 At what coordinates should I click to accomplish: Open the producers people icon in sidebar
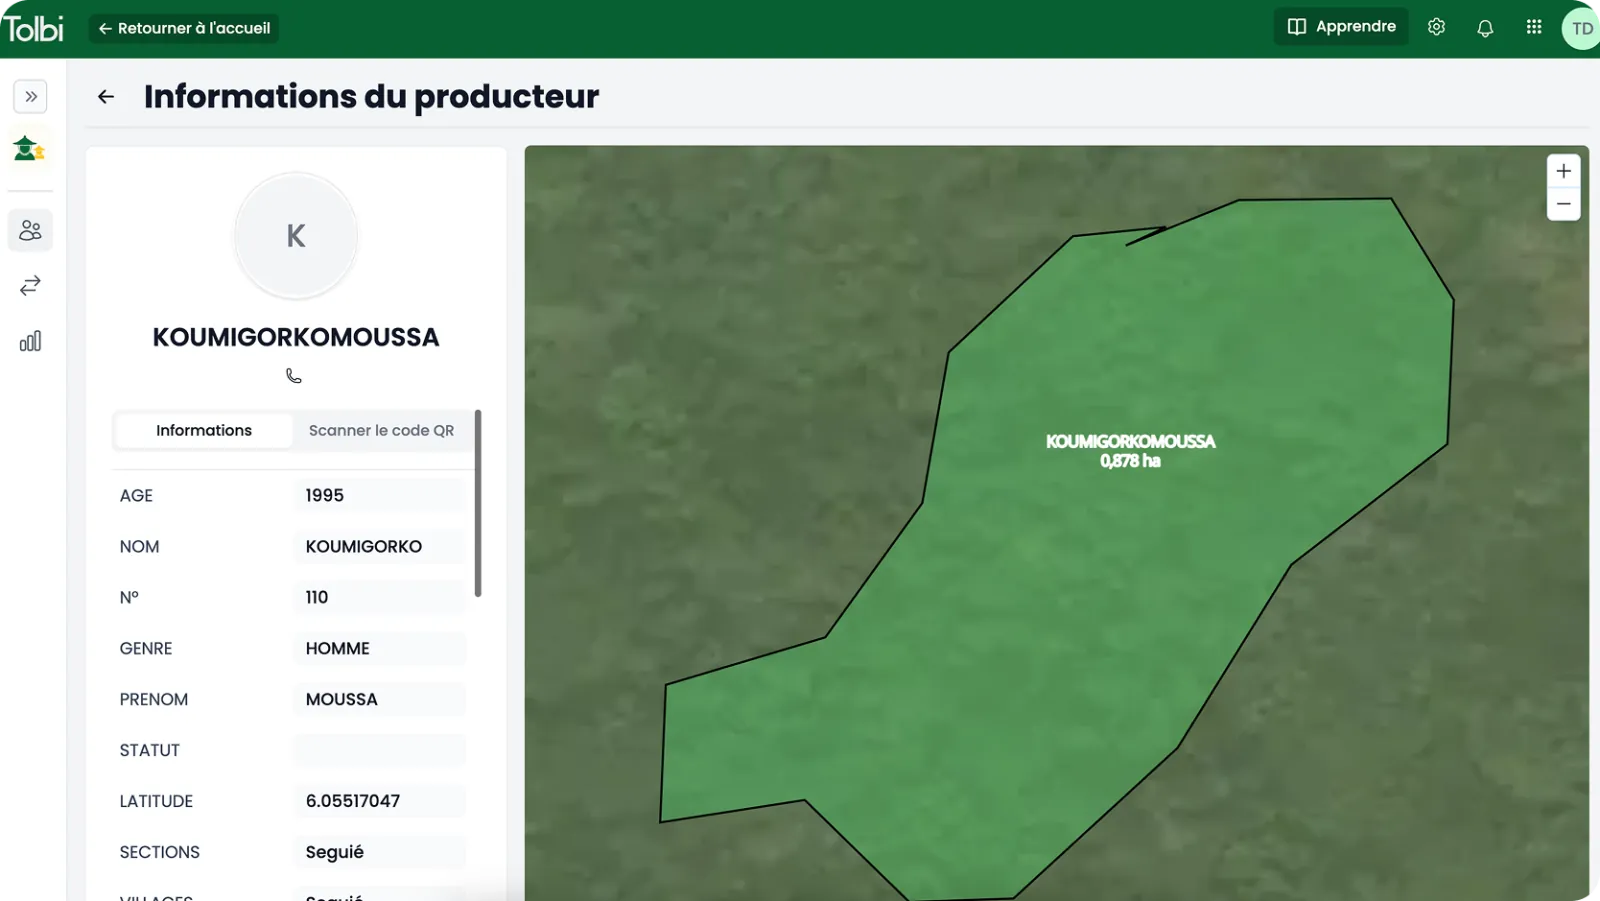[30, 230]
